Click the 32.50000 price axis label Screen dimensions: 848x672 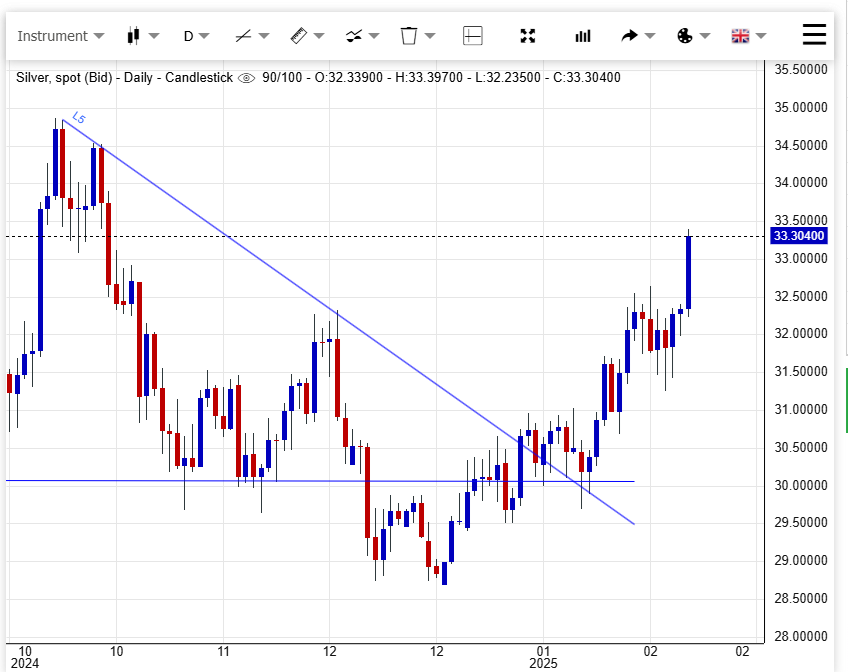(x=801, y=296)
